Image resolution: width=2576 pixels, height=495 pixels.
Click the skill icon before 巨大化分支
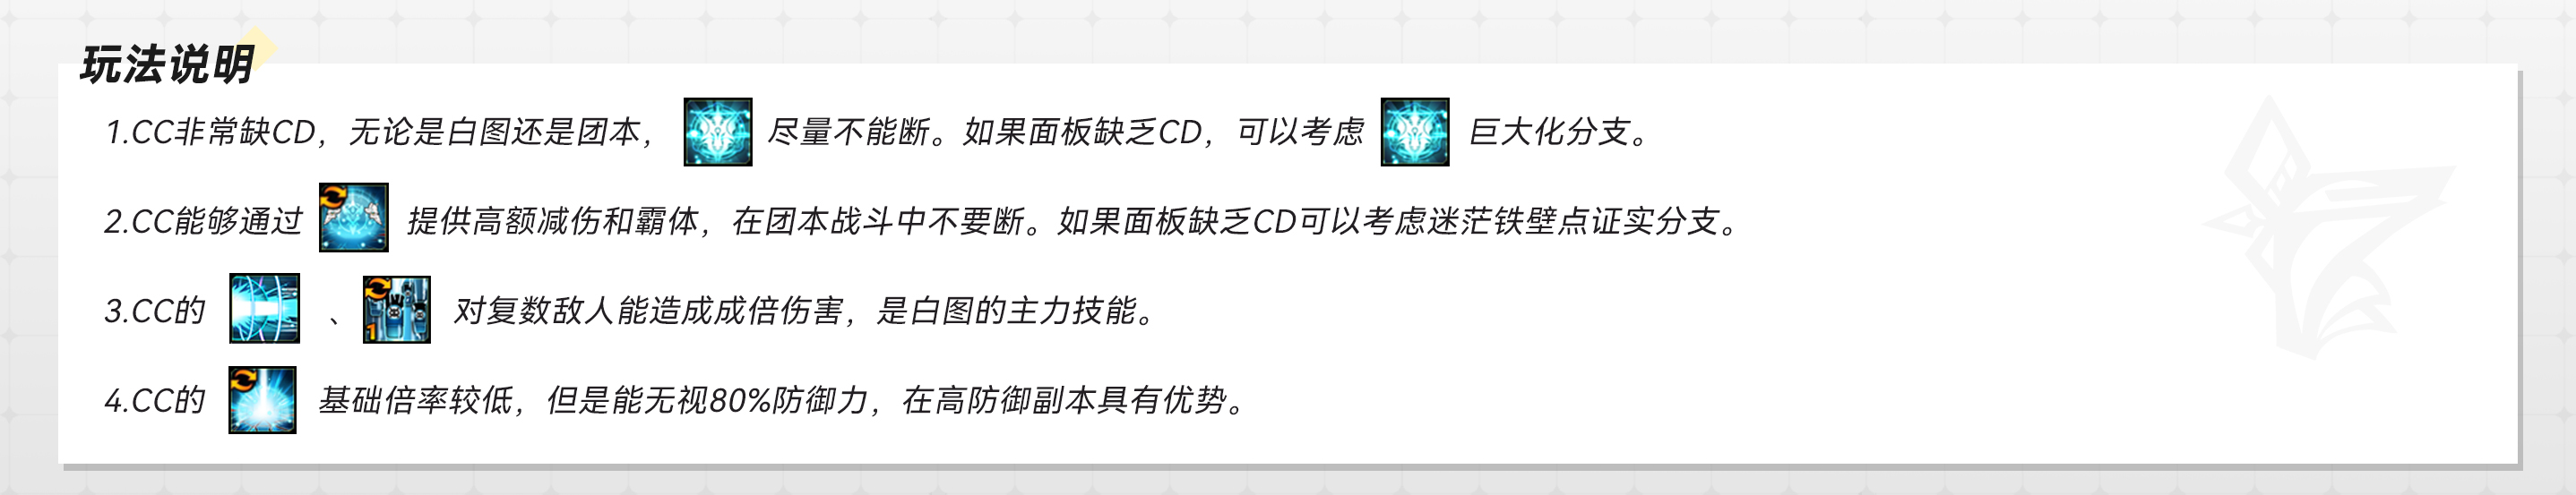coord(1415,132)
